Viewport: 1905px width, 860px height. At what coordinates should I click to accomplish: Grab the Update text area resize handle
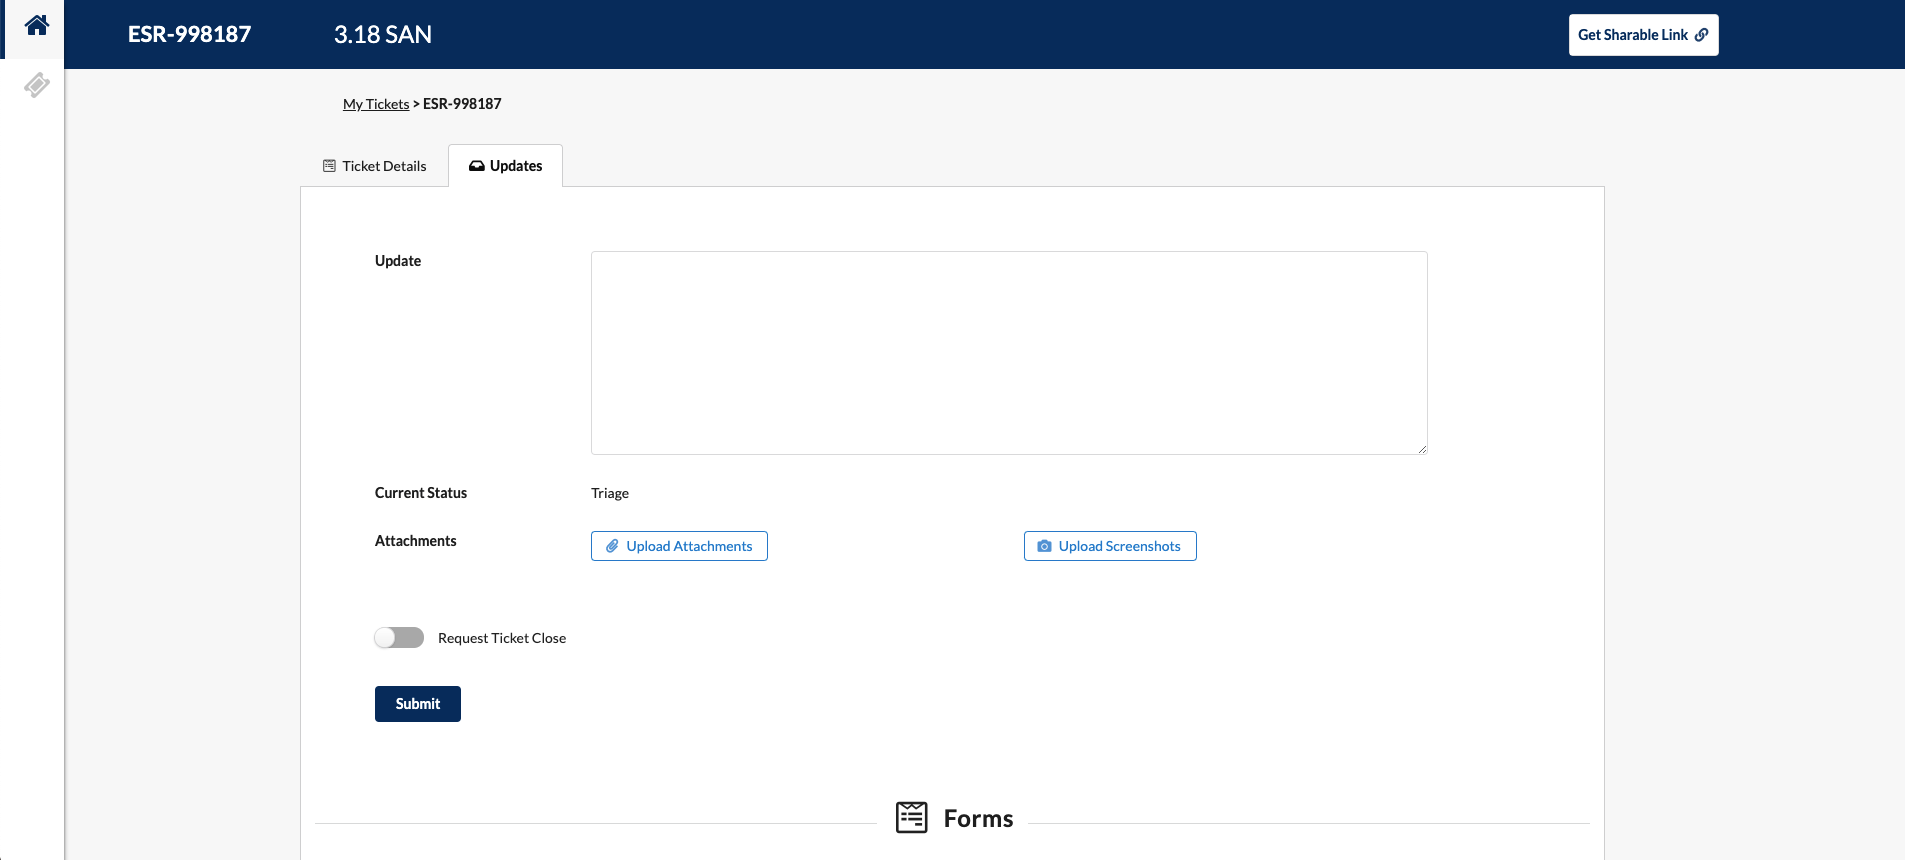coord(1421,449)
